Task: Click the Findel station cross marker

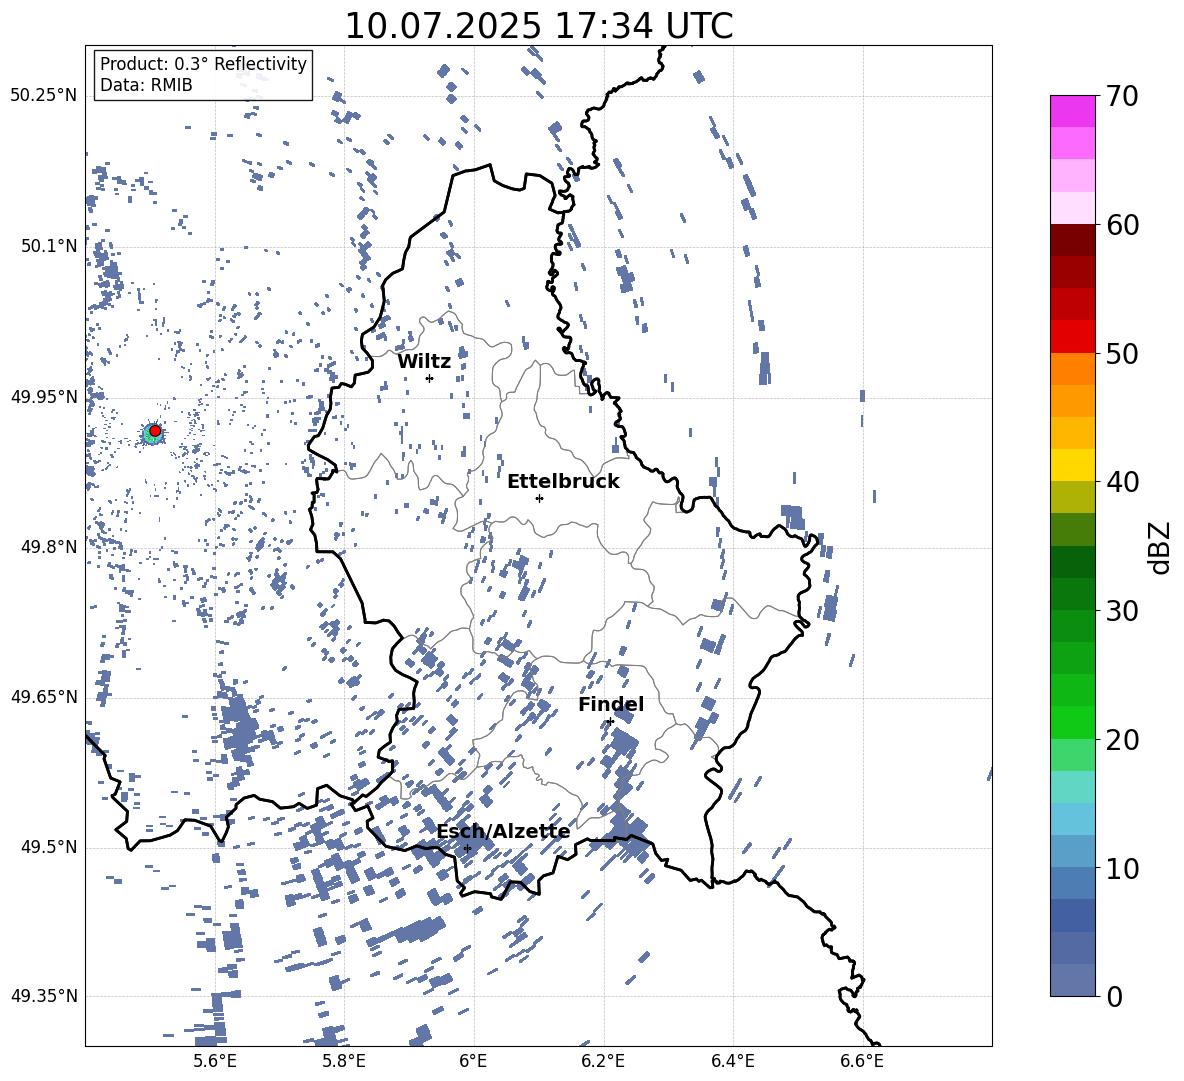Action: 610,721
